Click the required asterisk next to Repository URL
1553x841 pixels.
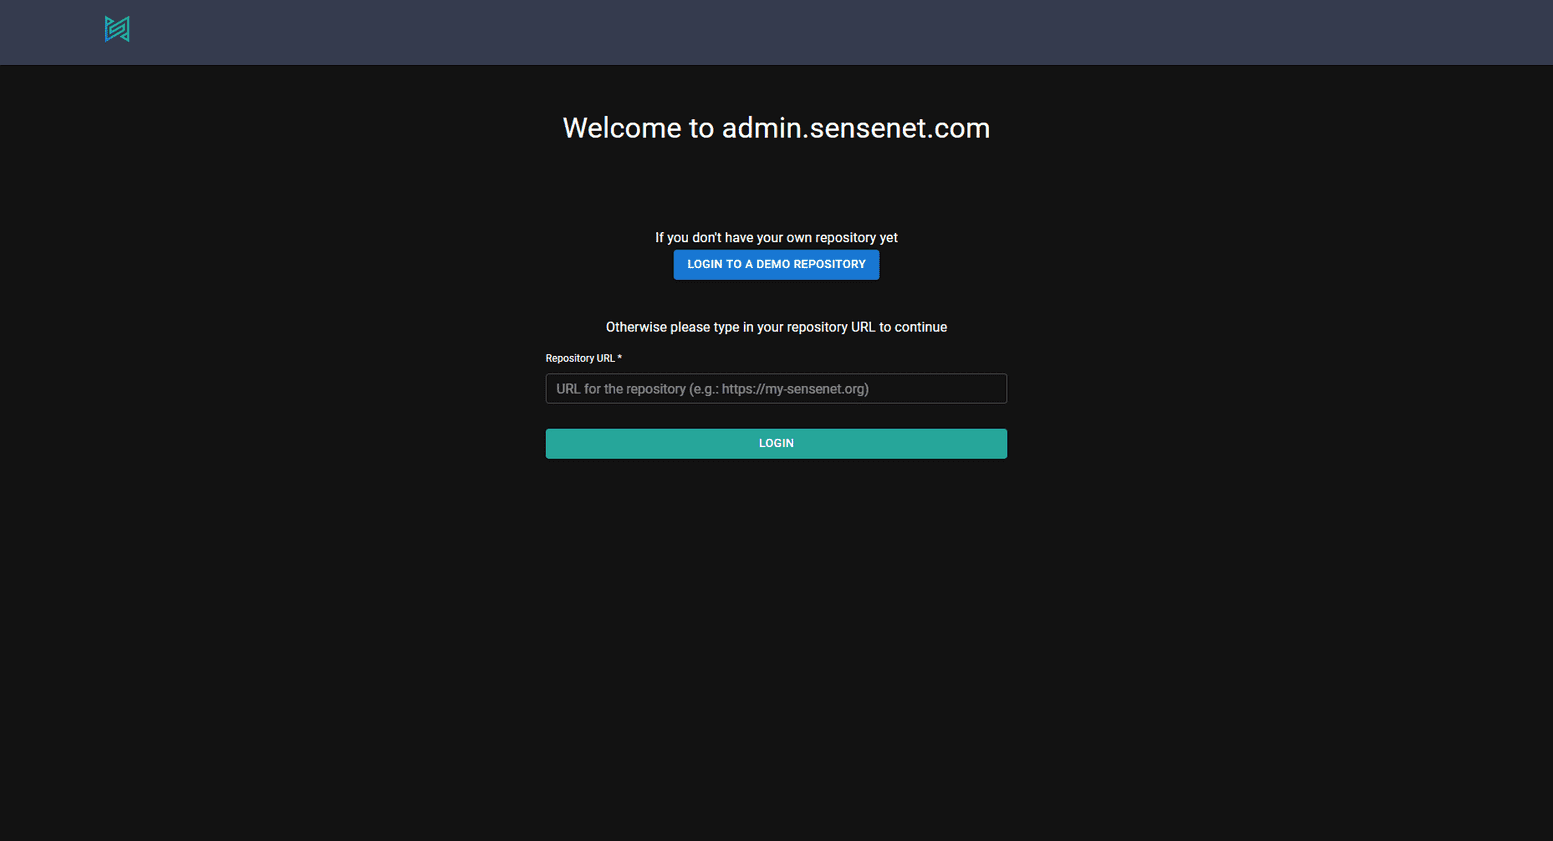point(618,357)
